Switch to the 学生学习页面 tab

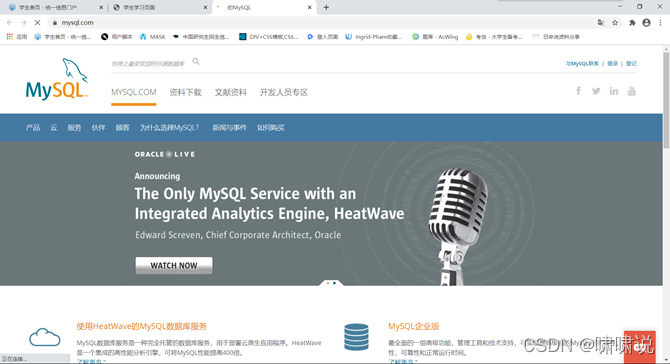tap(160, 7)
